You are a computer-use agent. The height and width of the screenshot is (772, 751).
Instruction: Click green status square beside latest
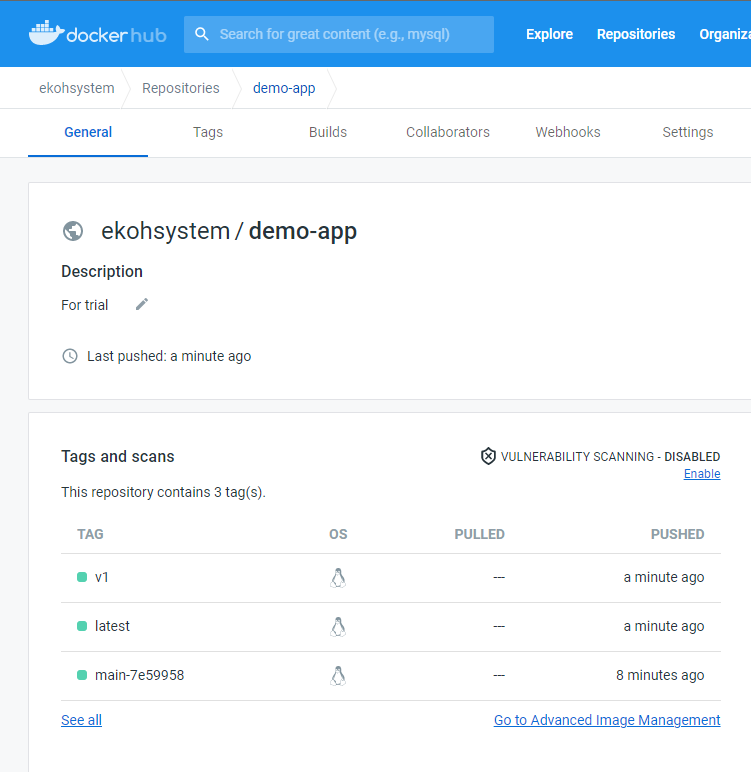pos(82,626)
